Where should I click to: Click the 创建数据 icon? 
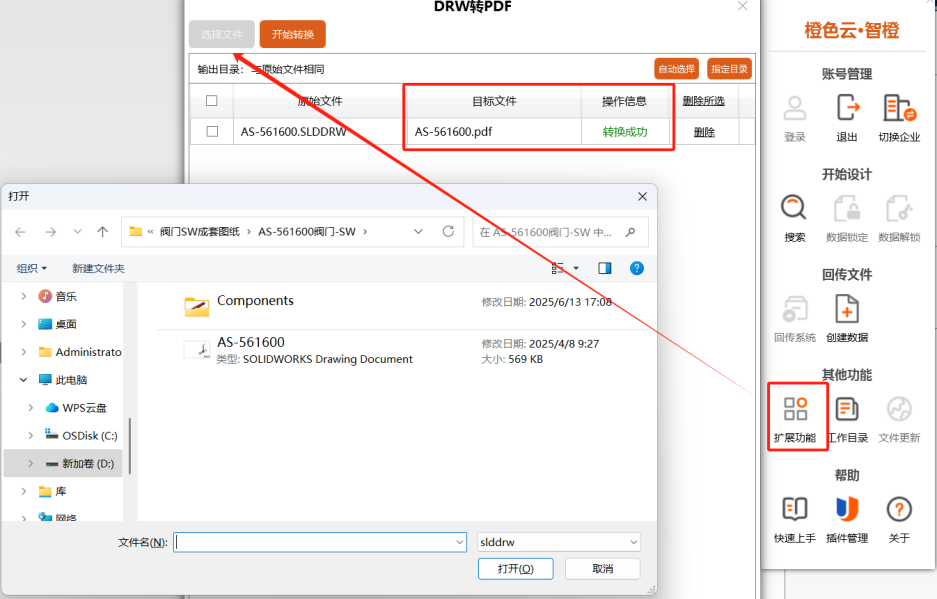click(847, 308)
